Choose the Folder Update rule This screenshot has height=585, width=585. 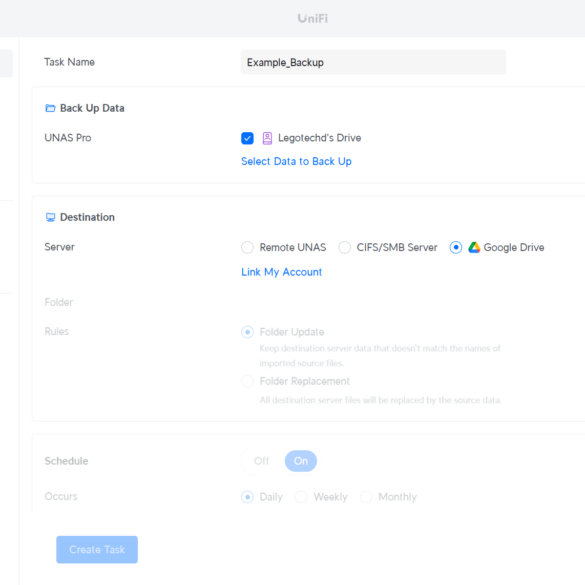(x=247, y=332)
